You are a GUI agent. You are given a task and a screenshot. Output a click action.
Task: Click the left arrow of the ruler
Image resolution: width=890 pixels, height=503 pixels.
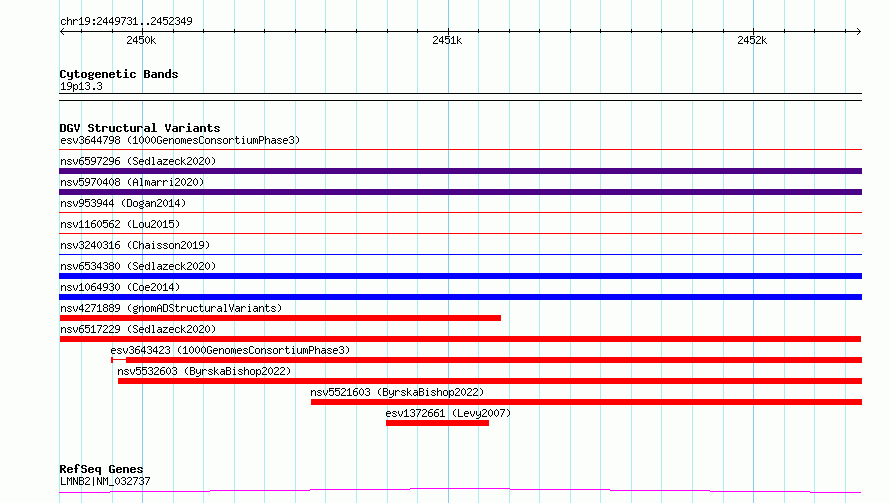click(62, 31)
